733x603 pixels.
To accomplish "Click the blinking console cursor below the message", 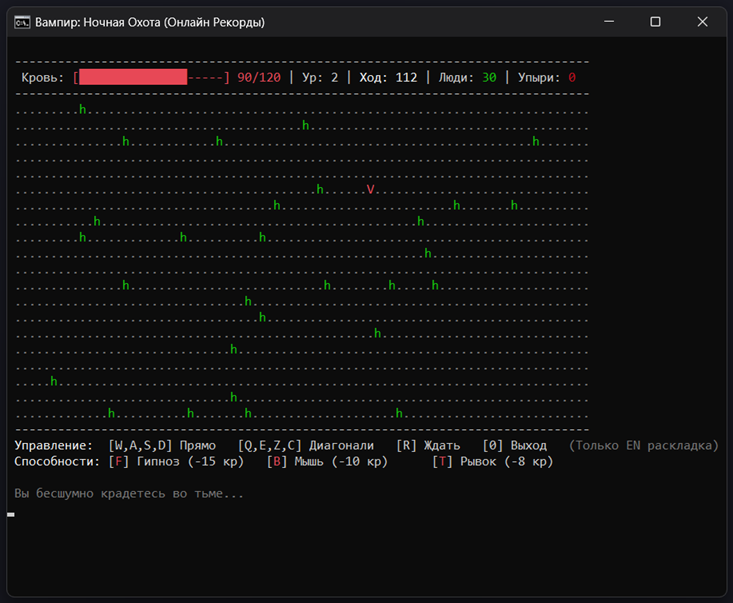I will 11,515.
